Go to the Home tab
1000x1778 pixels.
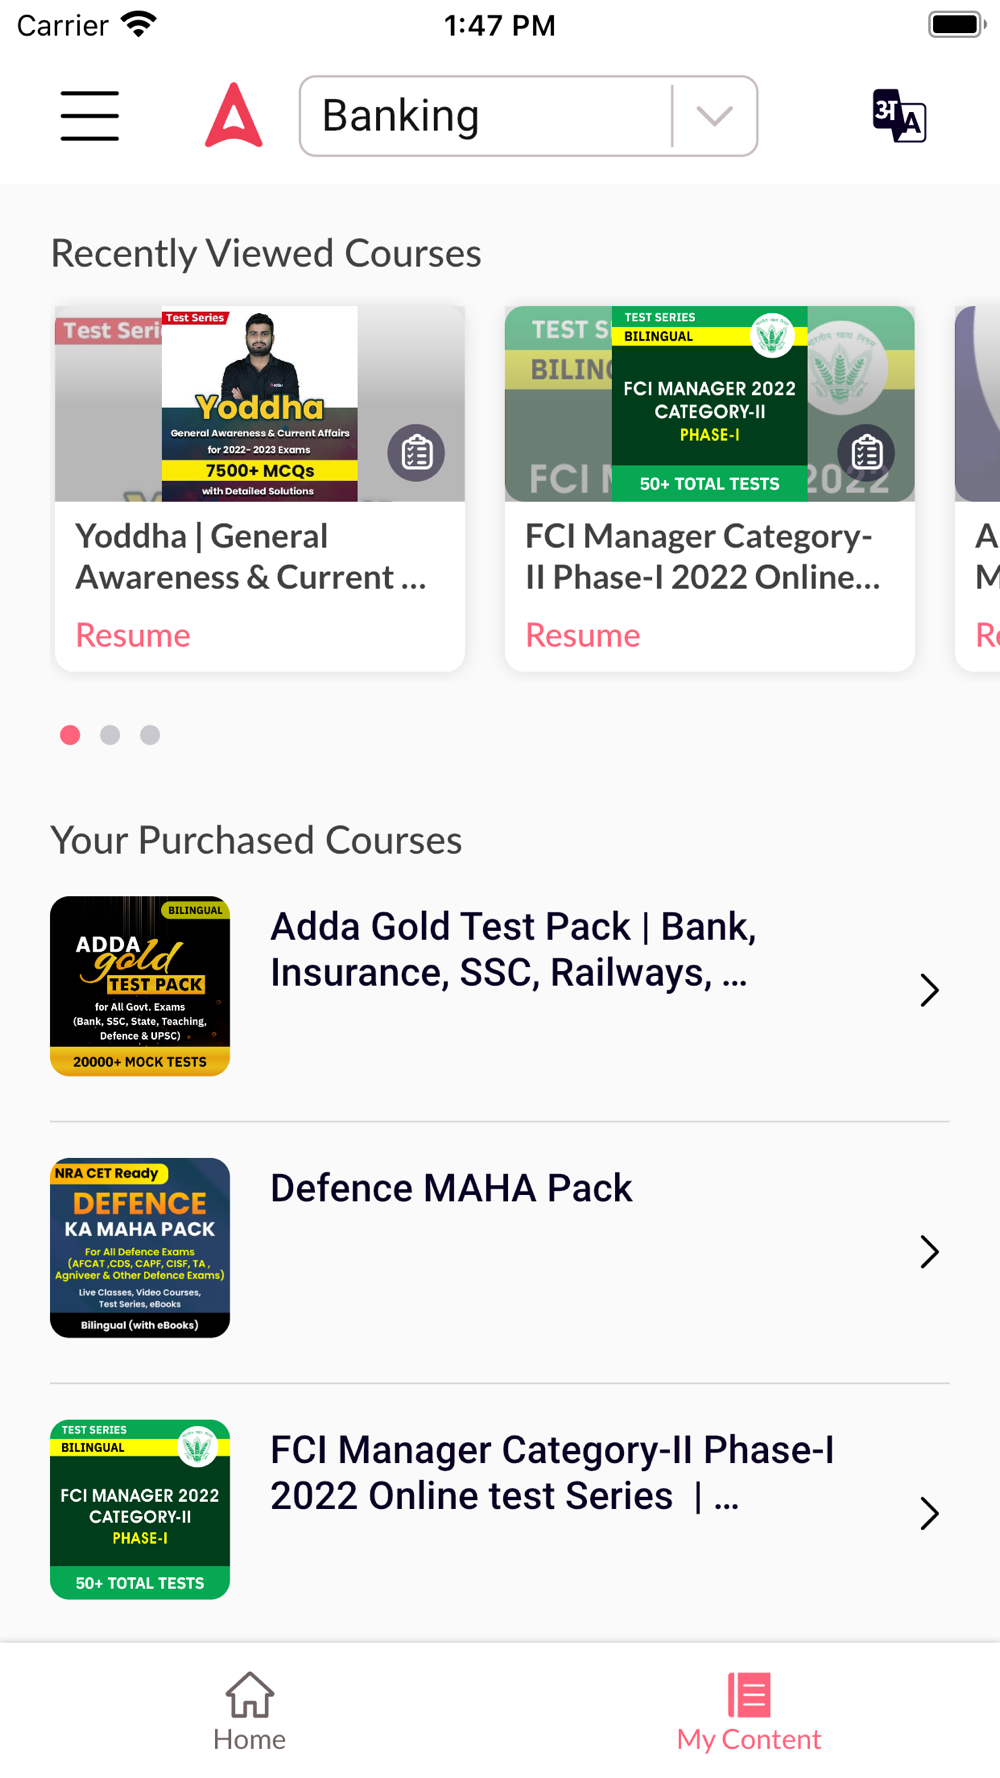(249, 1711)
